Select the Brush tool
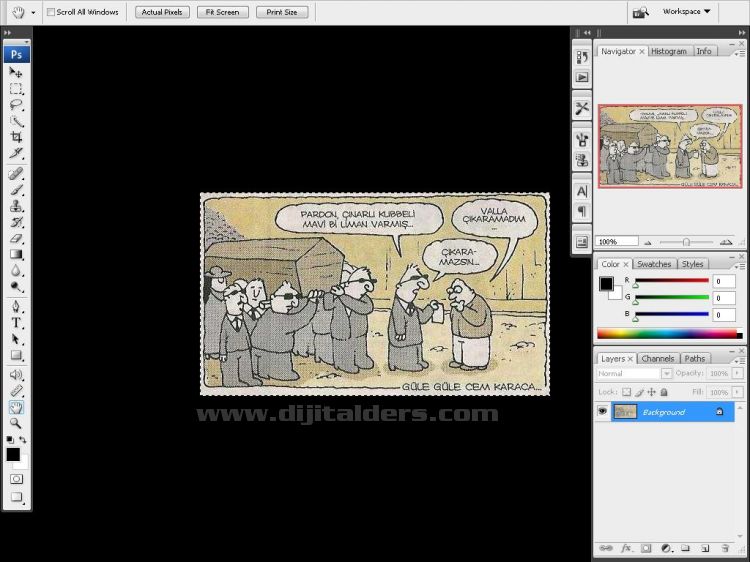750x562 pixels. click(16, 190)
